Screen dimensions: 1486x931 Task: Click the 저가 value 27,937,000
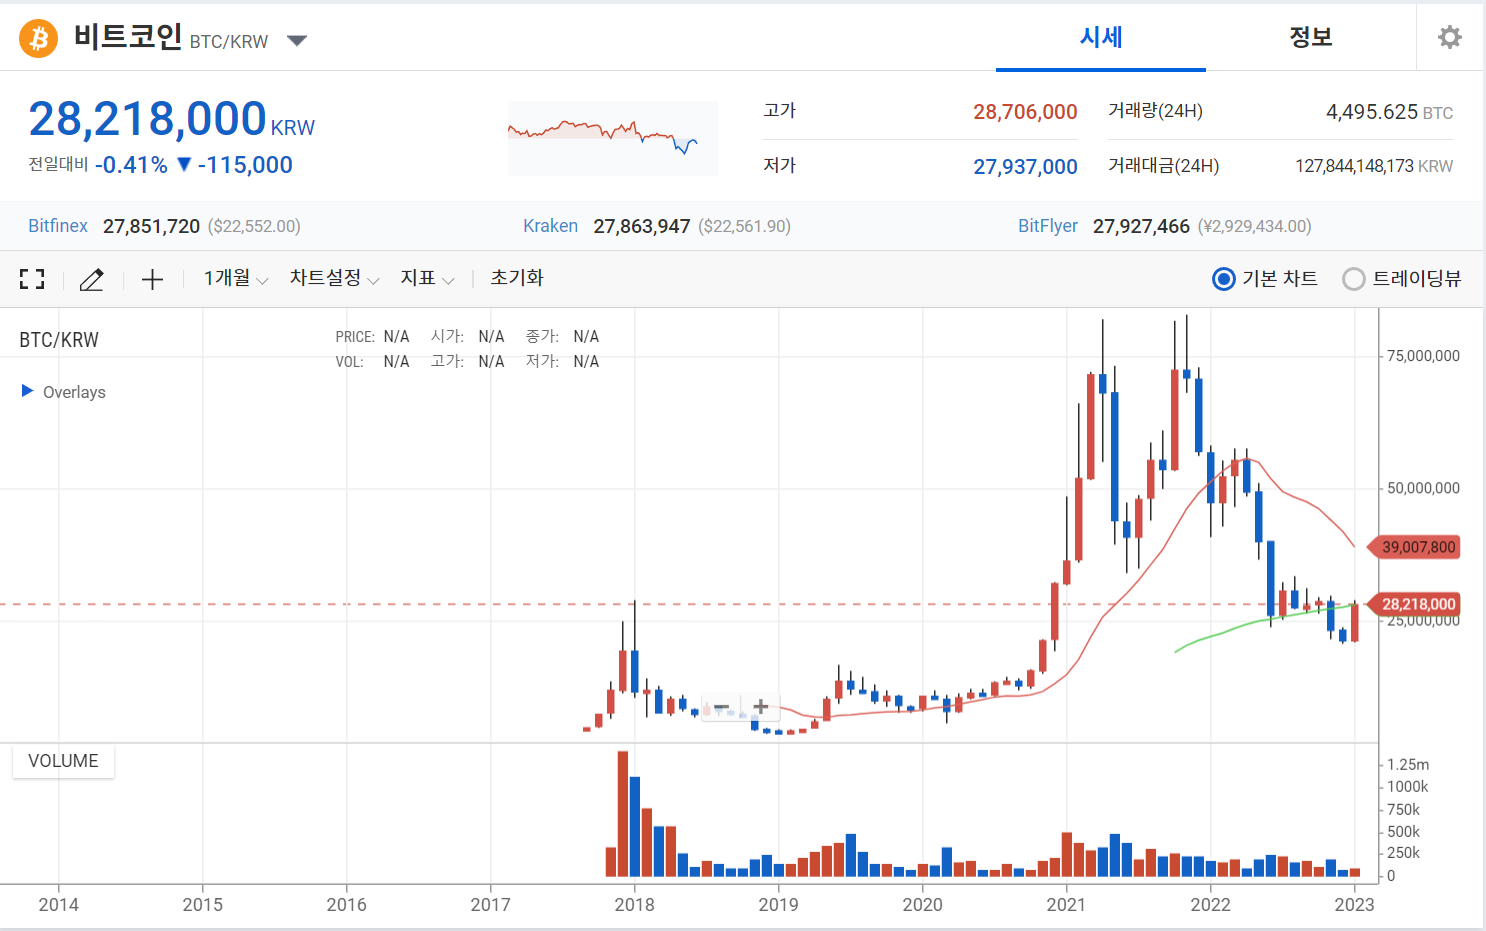[1025, 167]
